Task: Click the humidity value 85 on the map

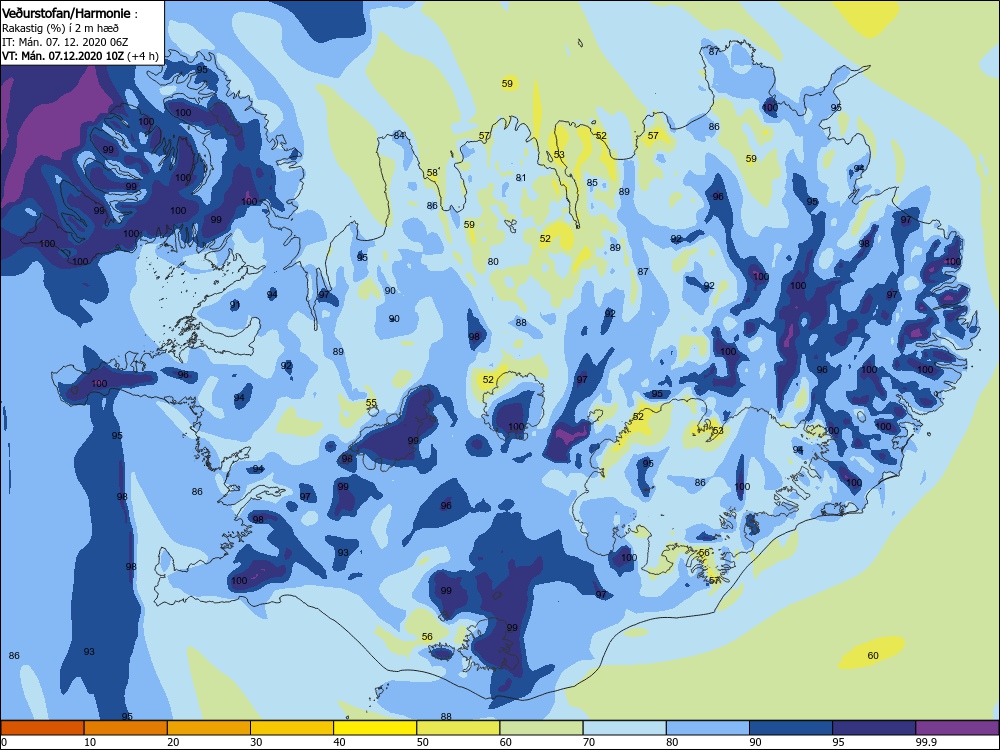Action: pyautogui.click(x=592, y=182)
